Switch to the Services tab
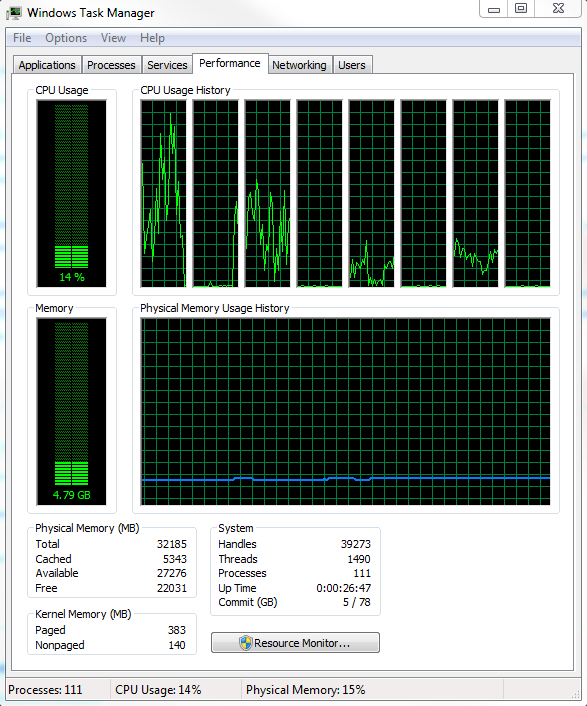The height and width of the screenshot is (706, 587). 167,65
